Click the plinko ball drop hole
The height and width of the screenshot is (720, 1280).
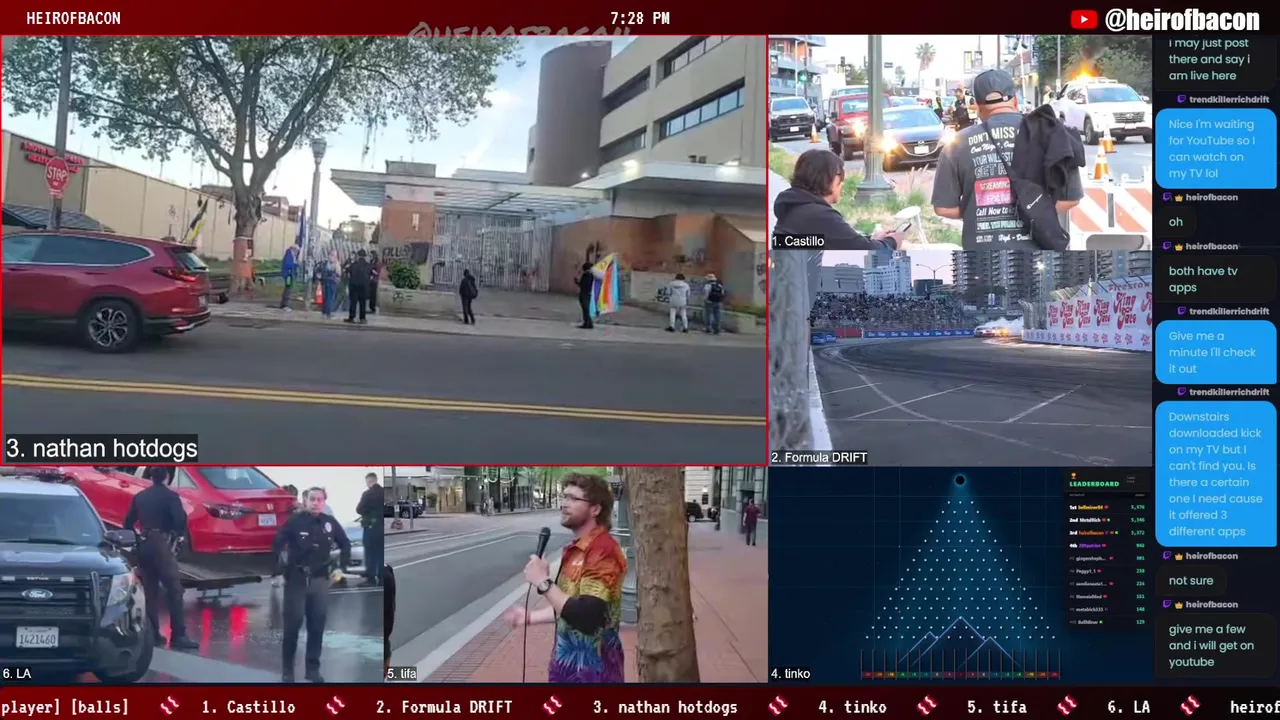pyautogui.click(x=960, y=481)
